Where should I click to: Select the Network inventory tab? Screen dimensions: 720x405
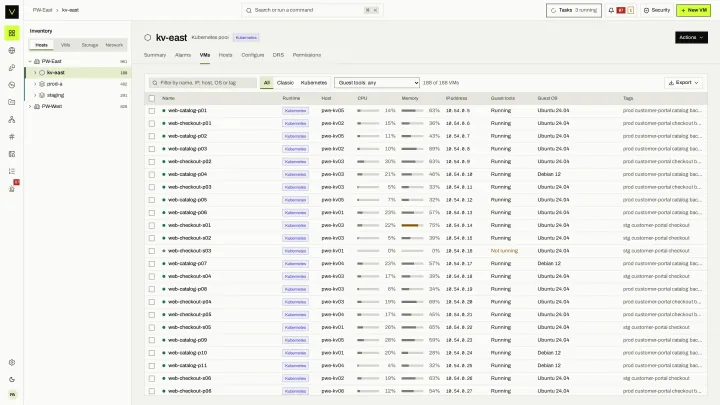click(114, 45)
